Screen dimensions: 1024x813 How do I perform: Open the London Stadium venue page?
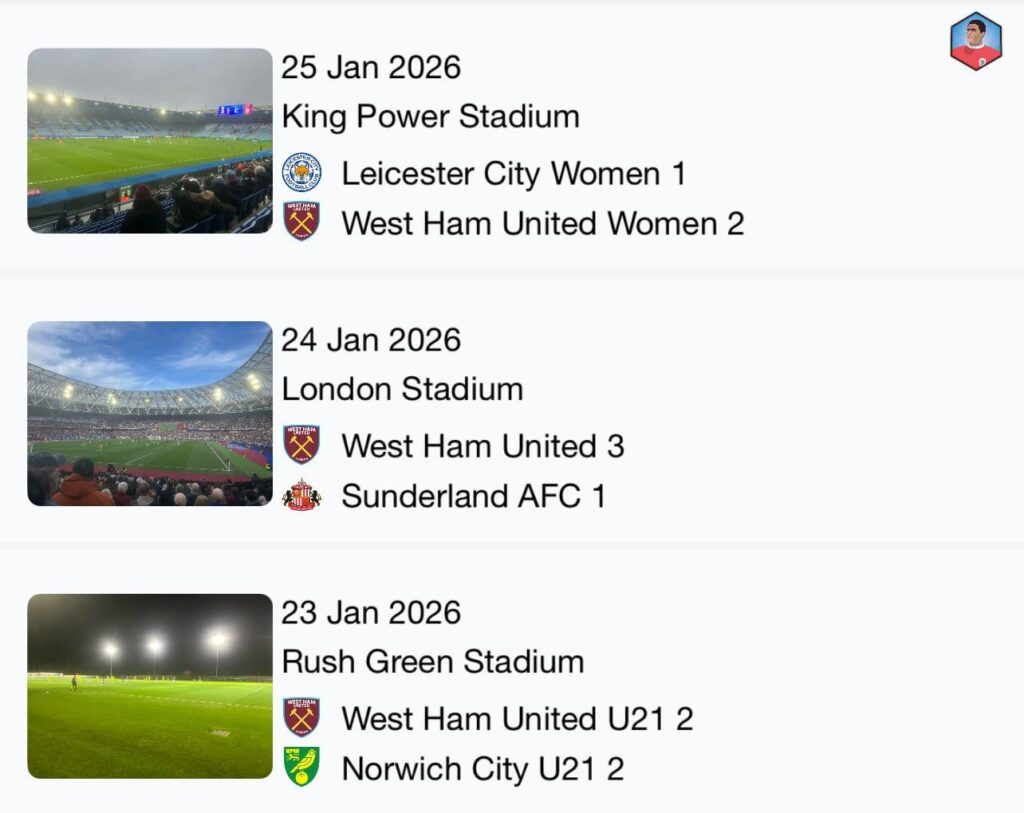tap(403, 389)
